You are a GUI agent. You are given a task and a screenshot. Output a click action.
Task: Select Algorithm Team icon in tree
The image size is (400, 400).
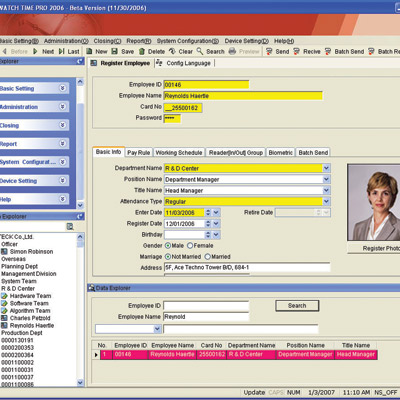click(4, 311)
